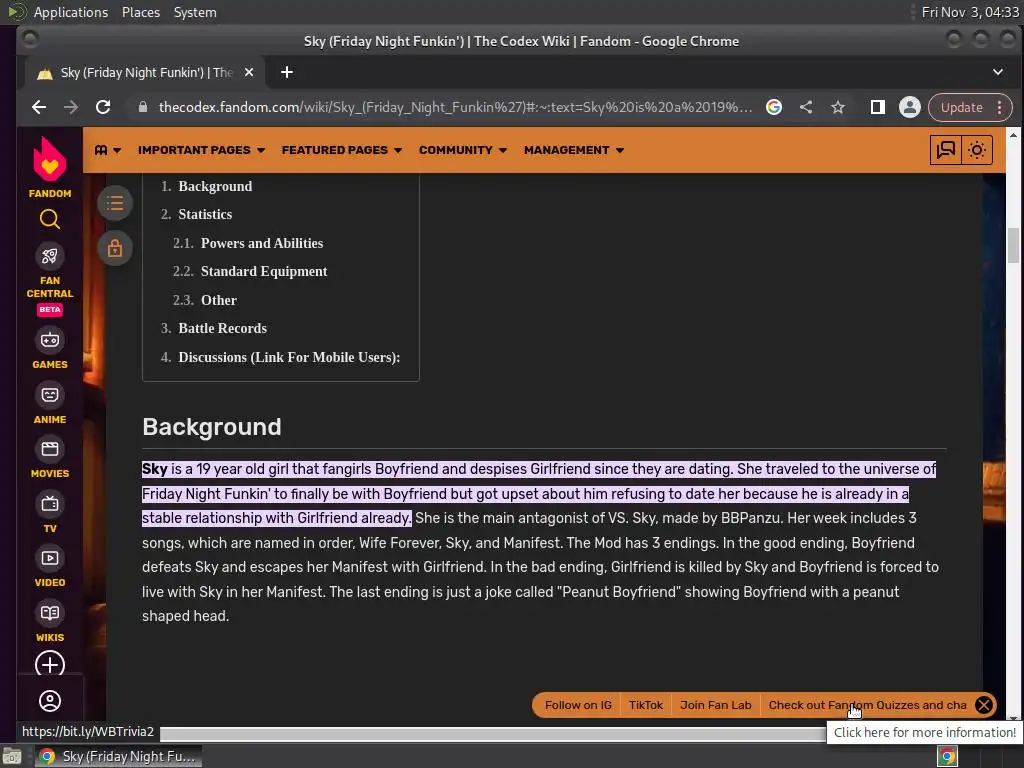Open Fan Central rocket icon
The image size is (1024, 768).
coord(50,256)
